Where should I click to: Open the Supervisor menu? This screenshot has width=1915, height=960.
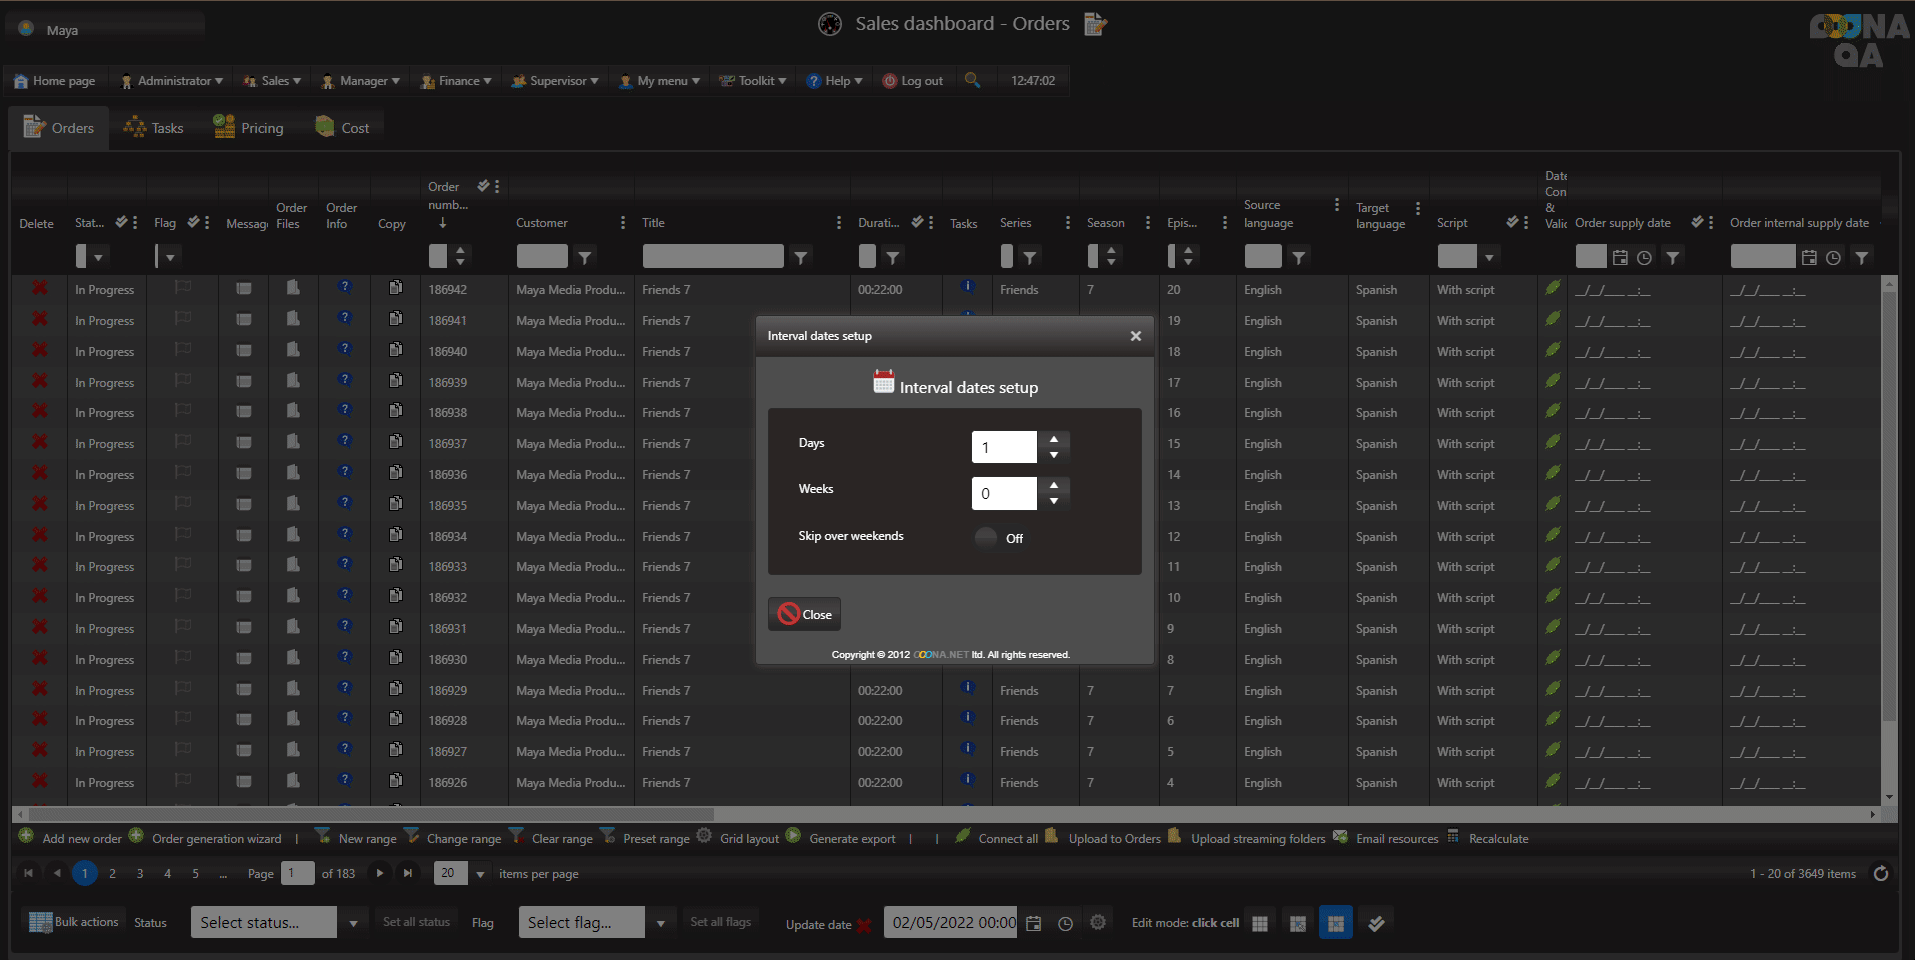[x=555, y=81]
